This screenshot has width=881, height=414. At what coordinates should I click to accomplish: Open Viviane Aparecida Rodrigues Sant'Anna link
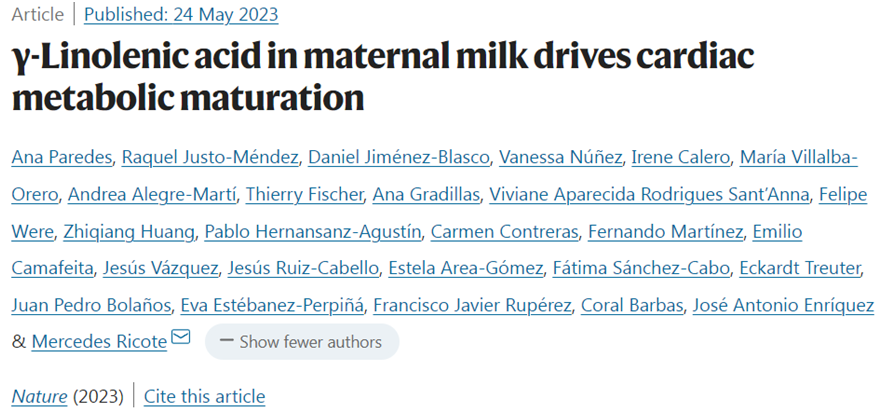tap(650, 194)
